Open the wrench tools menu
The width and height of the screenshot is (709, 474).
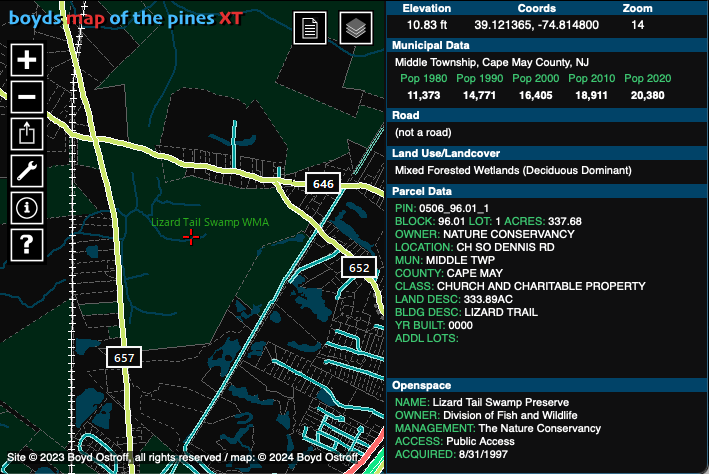coord(27,169)
